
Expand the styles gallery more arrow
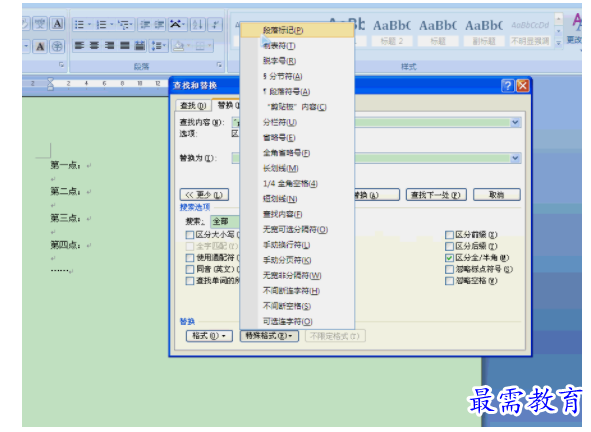559,43
